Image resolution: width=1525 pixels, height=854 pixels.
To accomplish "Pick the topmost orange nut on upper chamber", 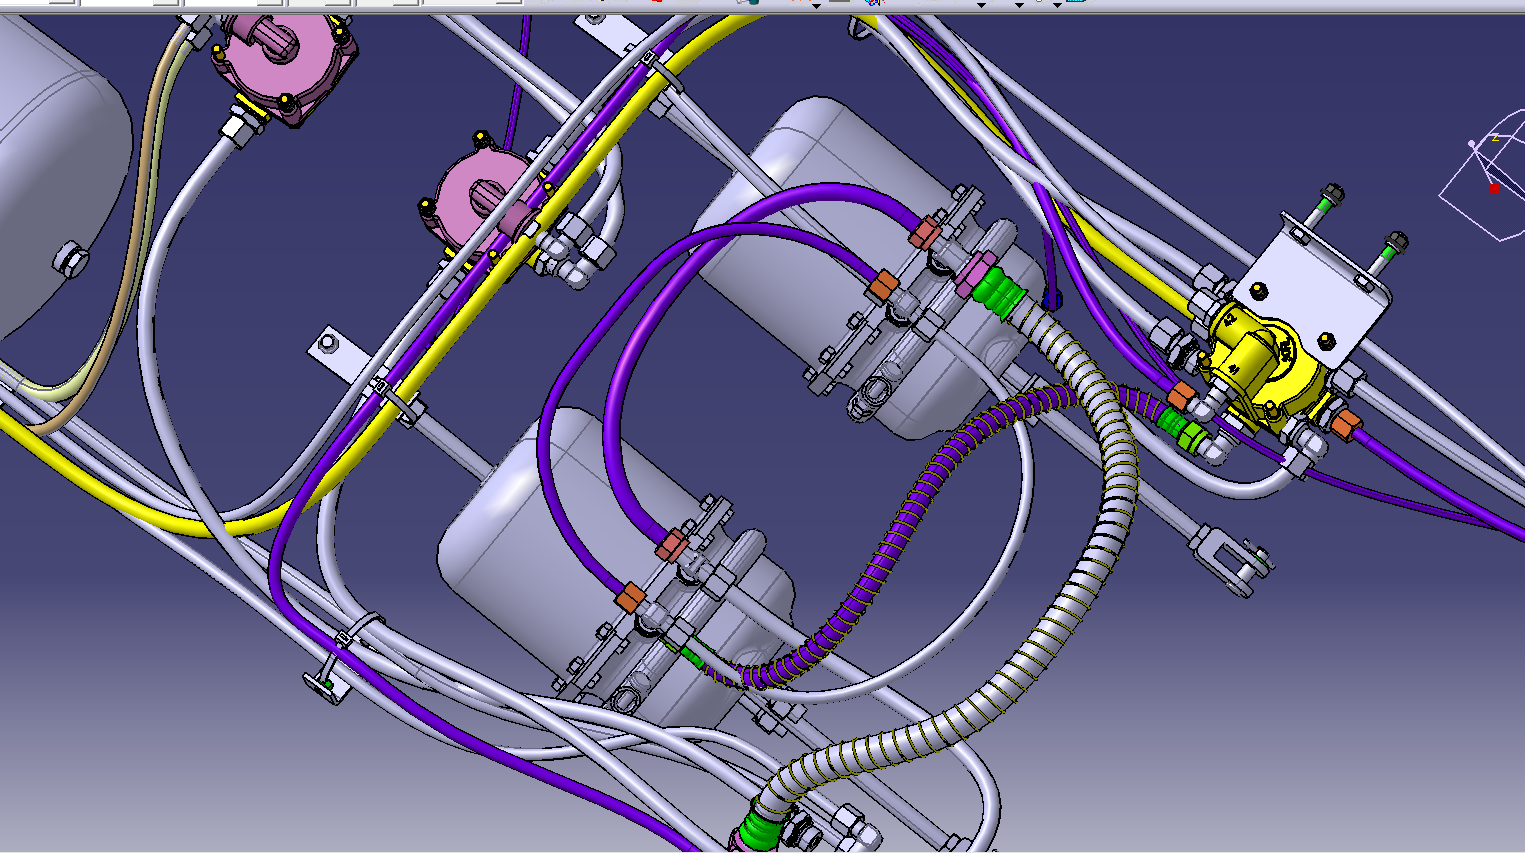I will (x=924, y=232).
